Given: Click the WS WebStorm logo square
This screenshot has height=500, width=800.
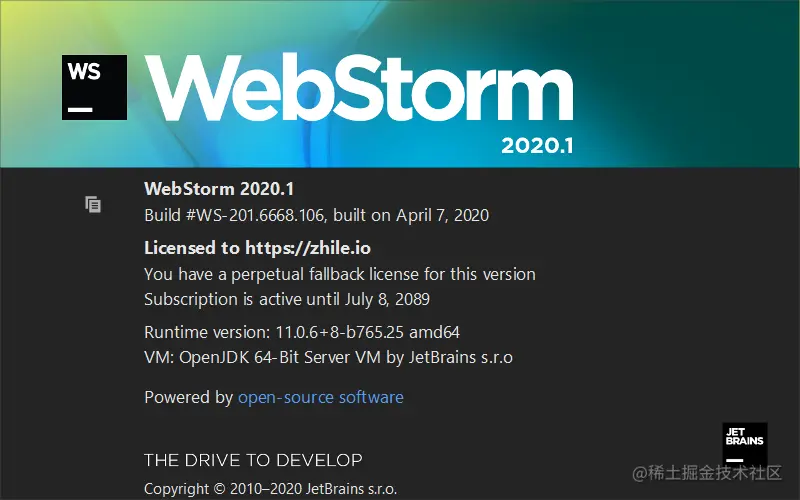Looking at the screenshot, I should pos(94,87).
